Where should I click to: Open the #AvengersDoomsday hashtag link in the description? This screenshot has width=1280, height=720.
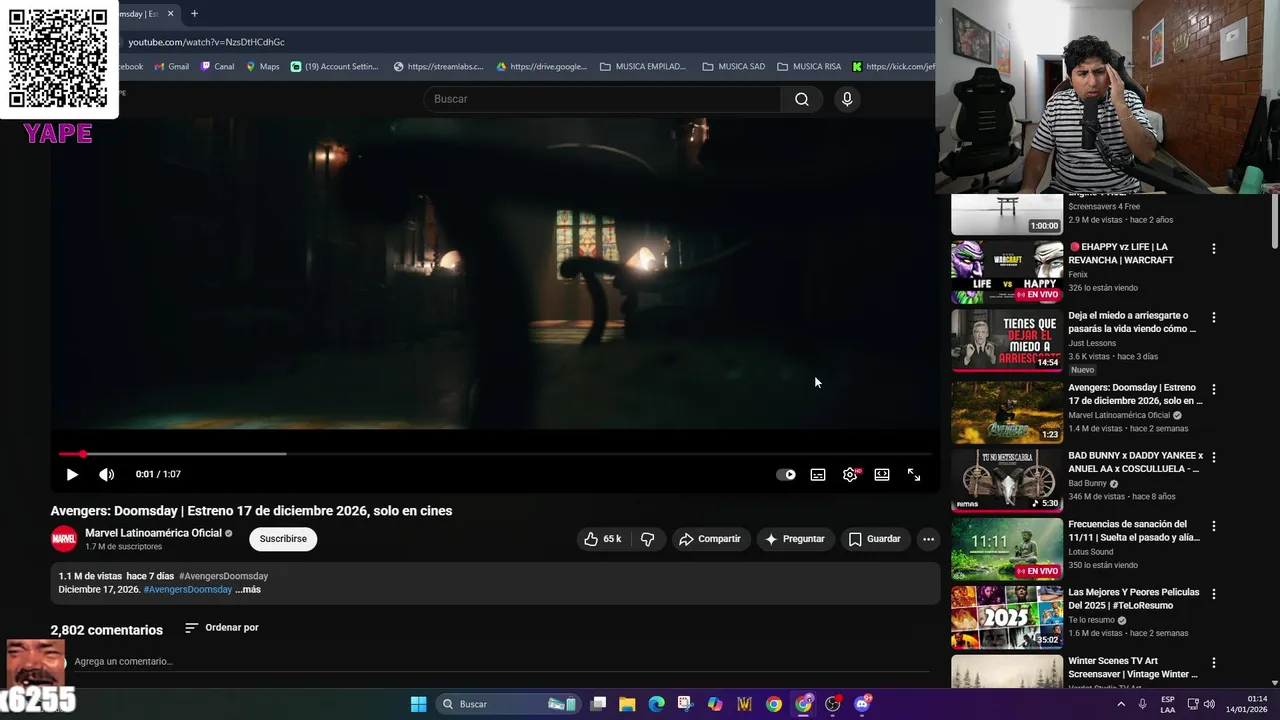[188, 590]
